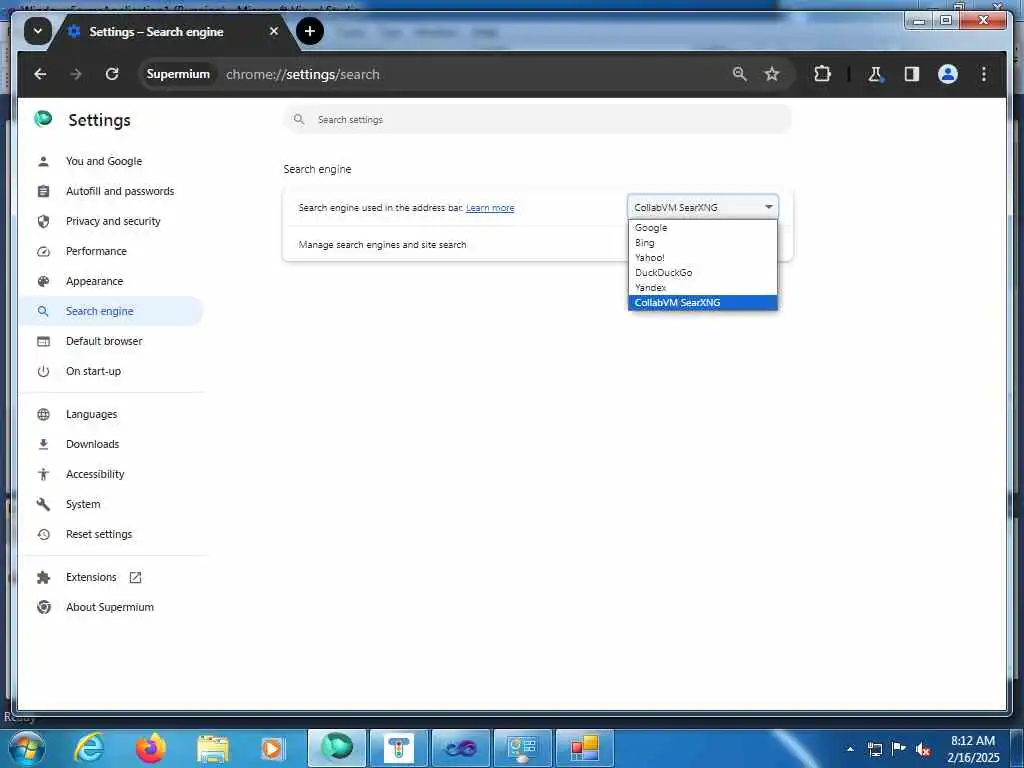1024x768 pixels.
Task: Select Search engine in sidebar
Action: coord(112,311)
